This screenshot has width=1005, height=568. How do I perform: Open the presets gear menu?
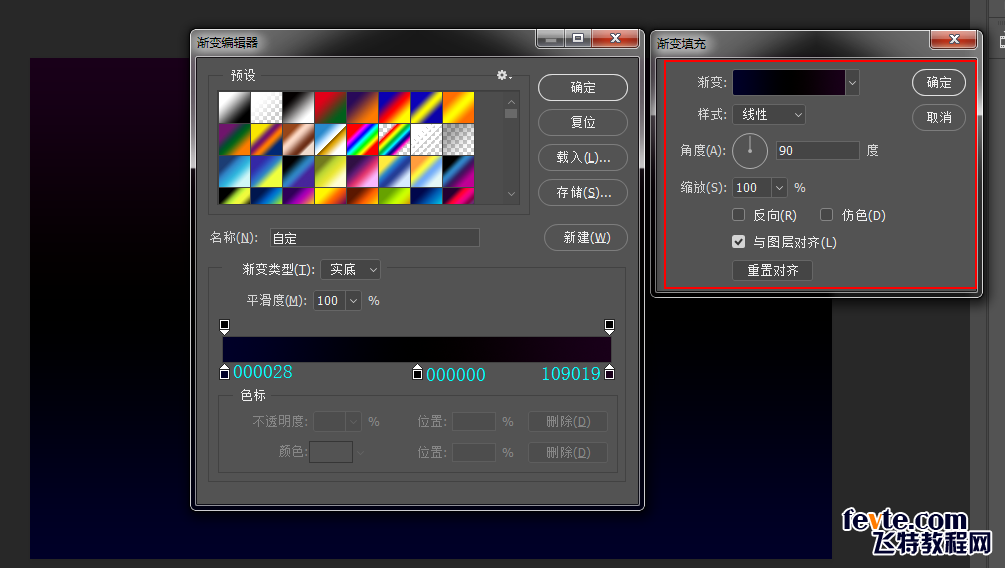pos(504,76)
